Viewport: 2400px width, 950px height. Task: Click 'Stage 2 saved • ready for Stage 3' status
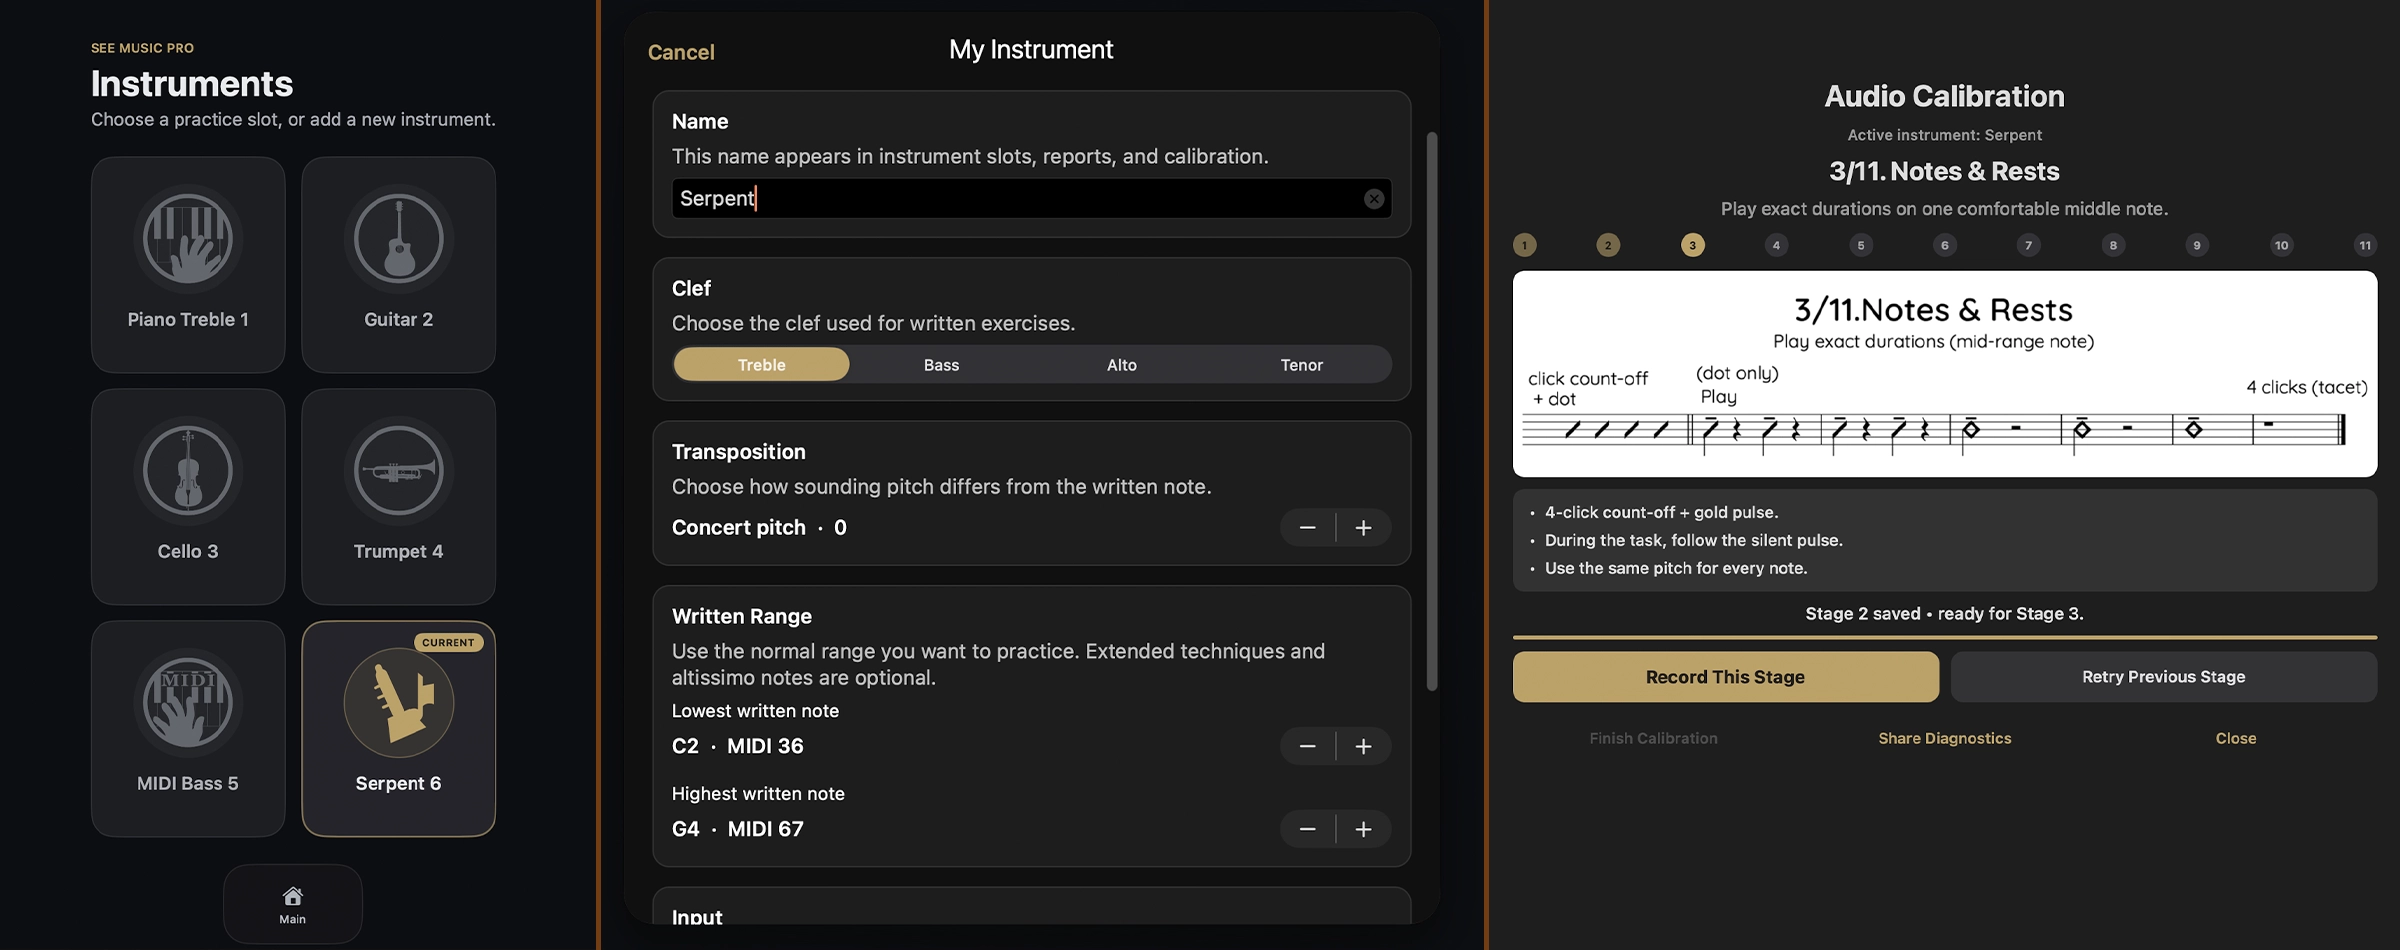(x=1944, y=614)
